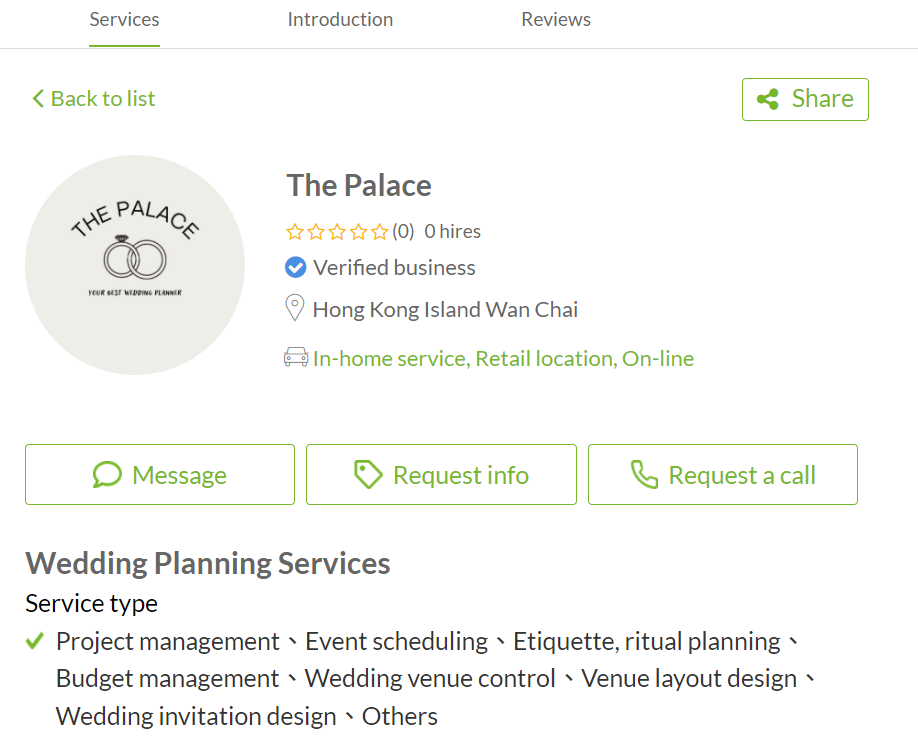Image resolution: width=918 pixels, height=745 pixels.
Task: Click the car service-type icon
Action: (296, 357)
